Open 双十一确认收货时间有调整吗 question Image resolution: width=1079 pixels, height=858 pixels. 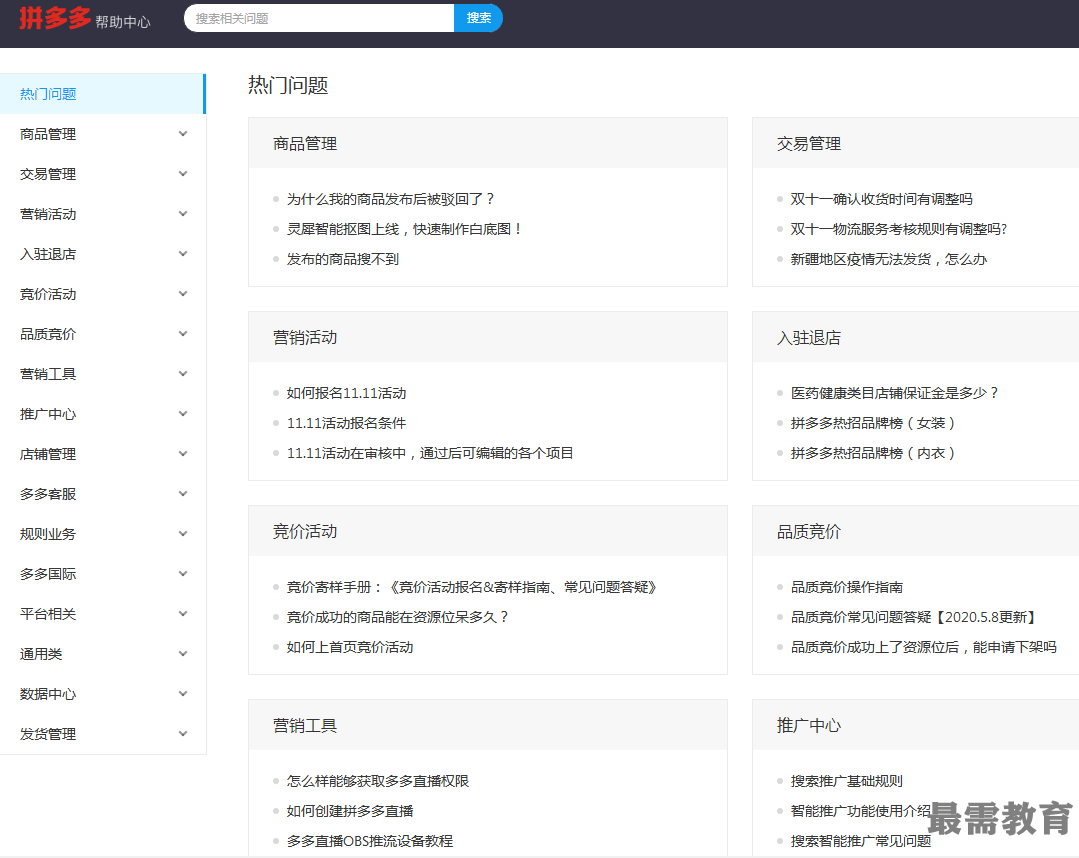(882, 199)
